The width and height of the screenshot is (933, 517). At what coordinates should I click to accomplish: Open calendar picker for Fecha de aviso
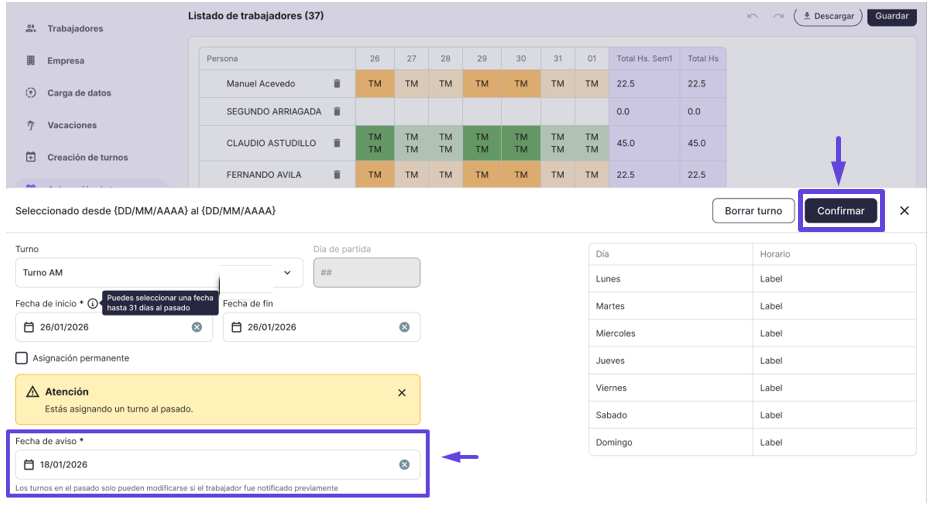[29, 465]
